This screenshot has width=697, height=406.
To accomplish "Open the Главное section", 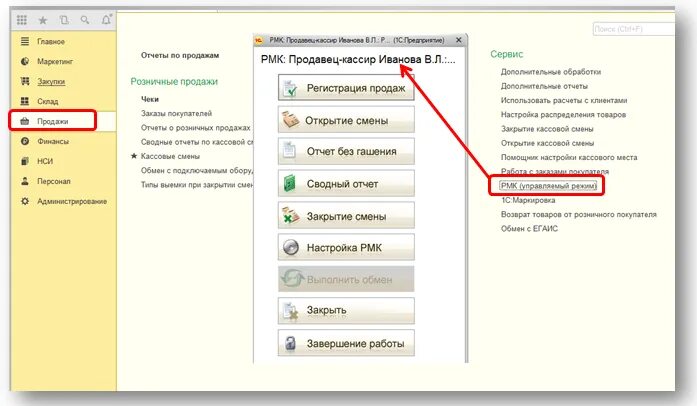I will 51,41.
